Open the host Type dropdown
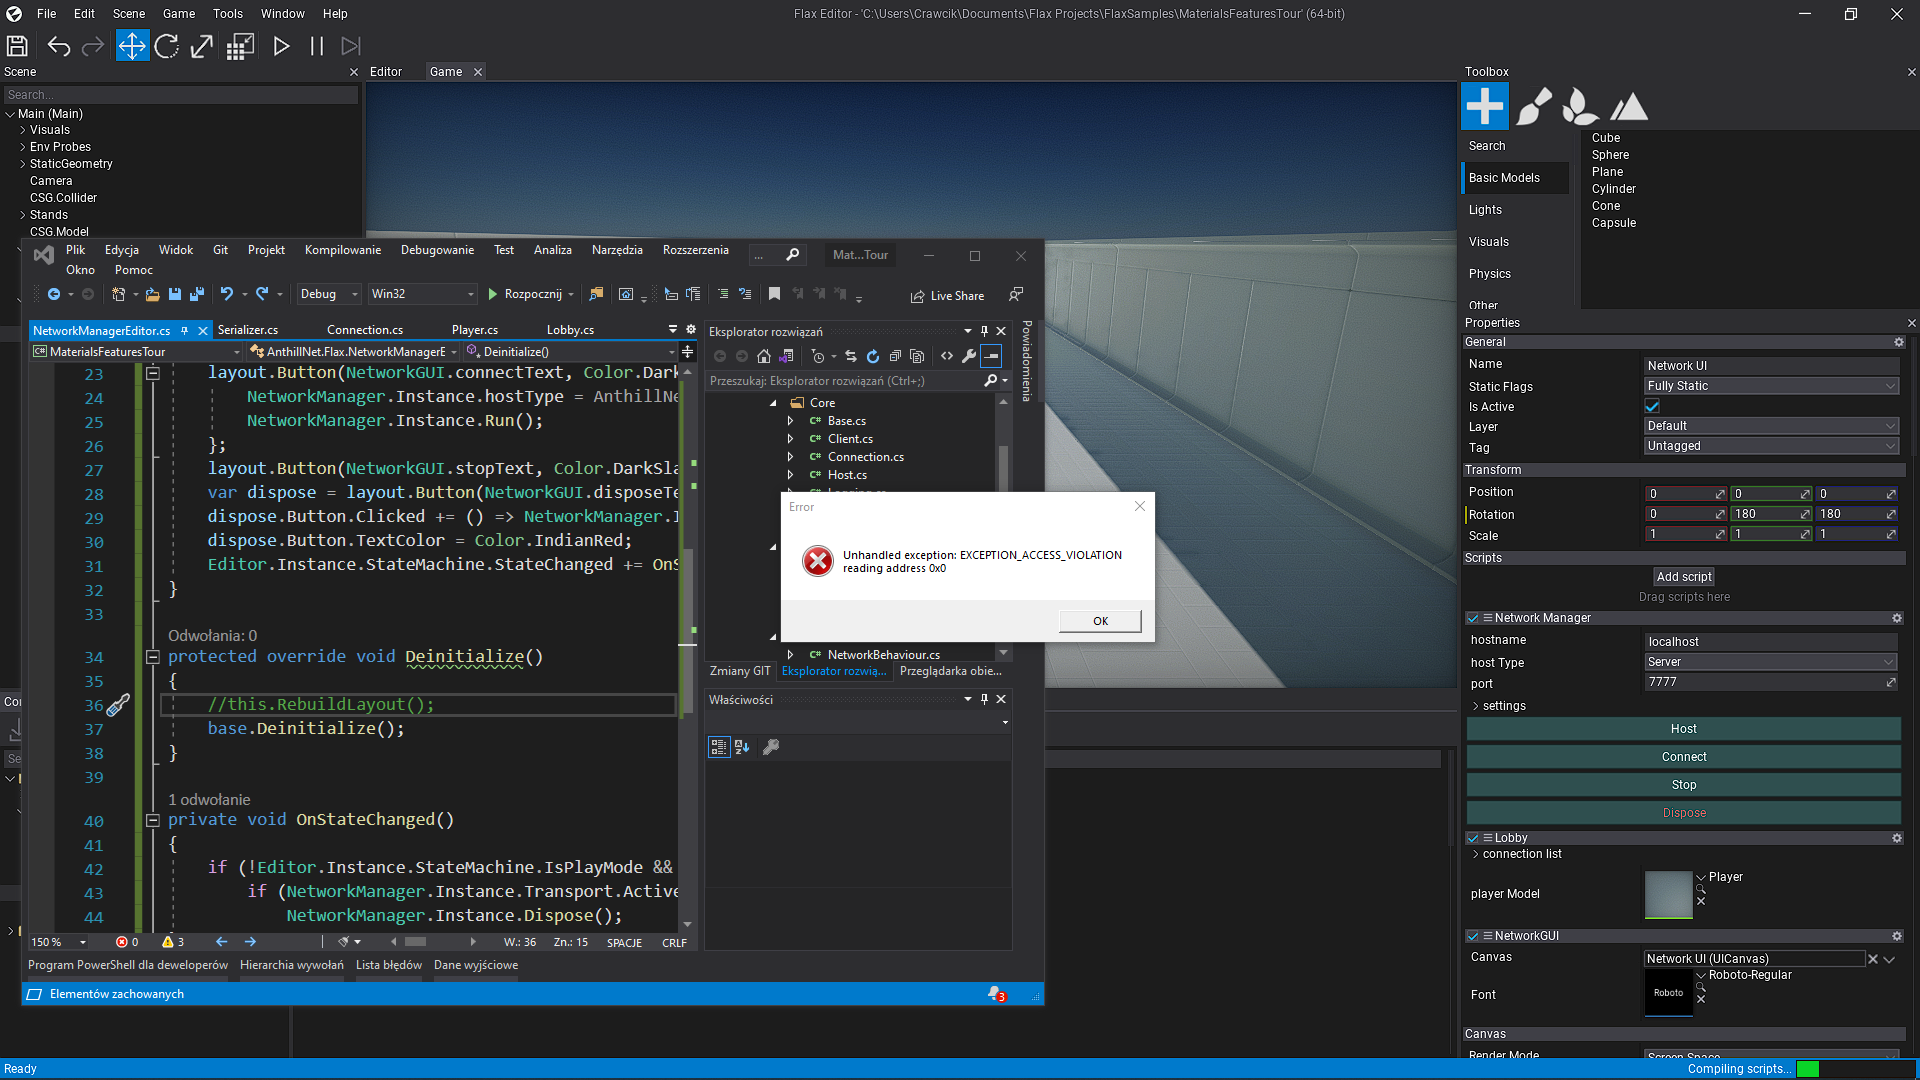Image resolution: width=1920 pixels, height=1080 pixels. (x=1770, y=662)
